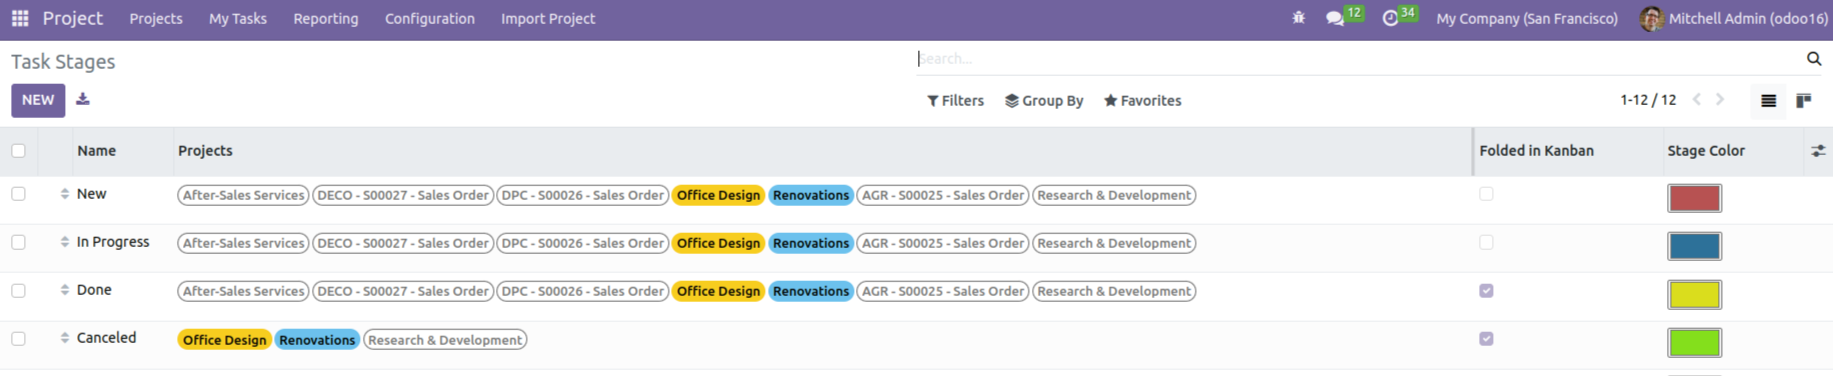
Task: Click the debug bug icon
Action: click(x=1298, y=18)
